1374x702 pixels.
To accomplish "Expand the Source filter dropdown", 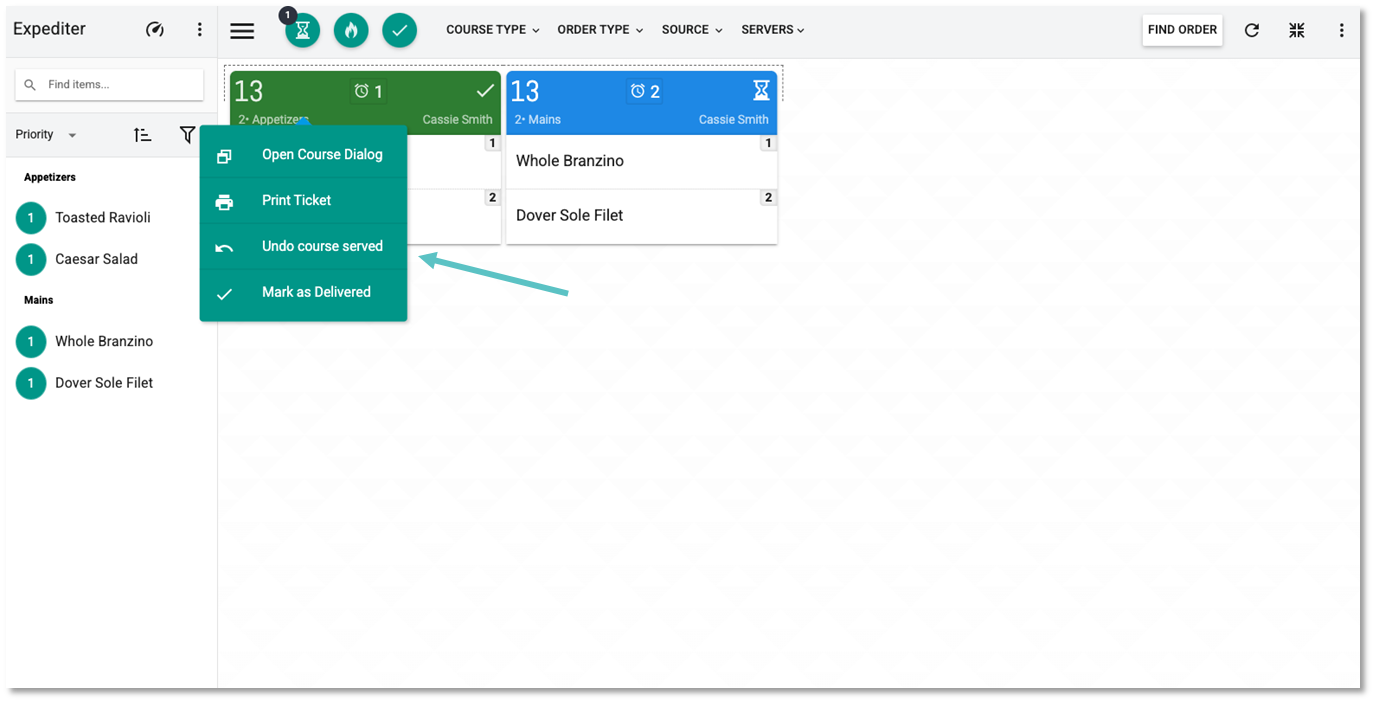I will click(691, 30).
